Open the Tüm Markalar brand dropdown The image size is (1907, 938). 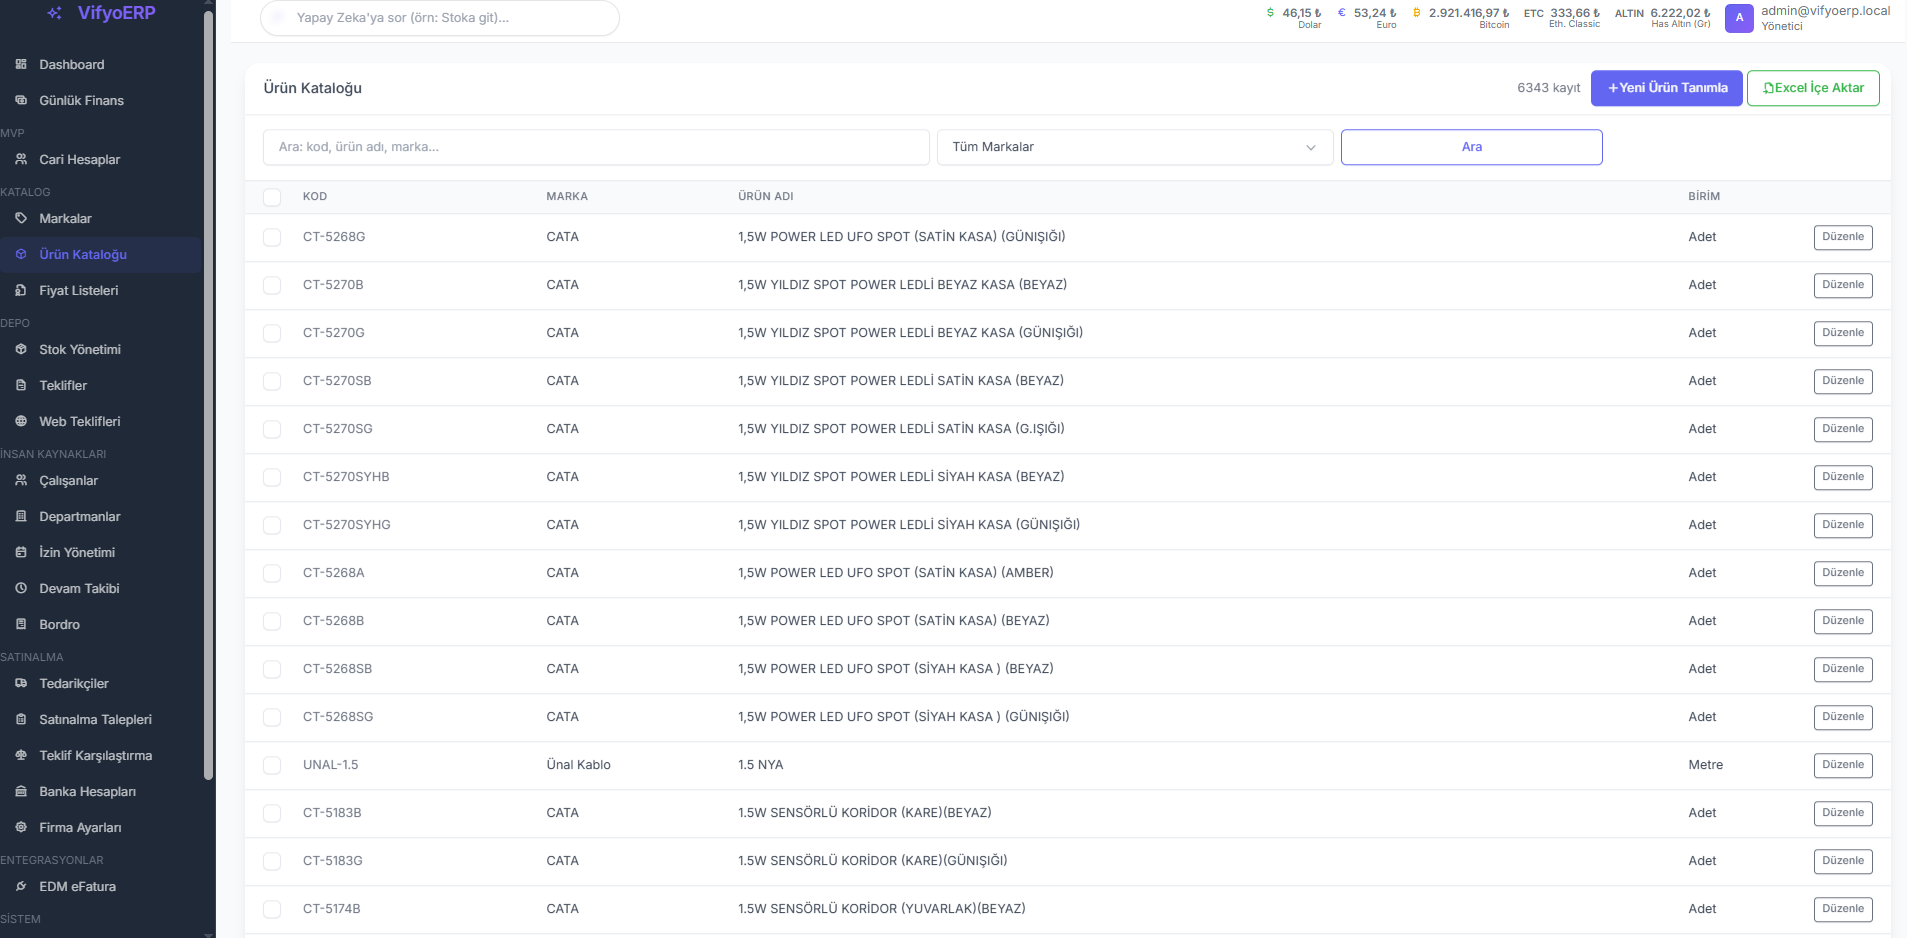(1135, 147)
